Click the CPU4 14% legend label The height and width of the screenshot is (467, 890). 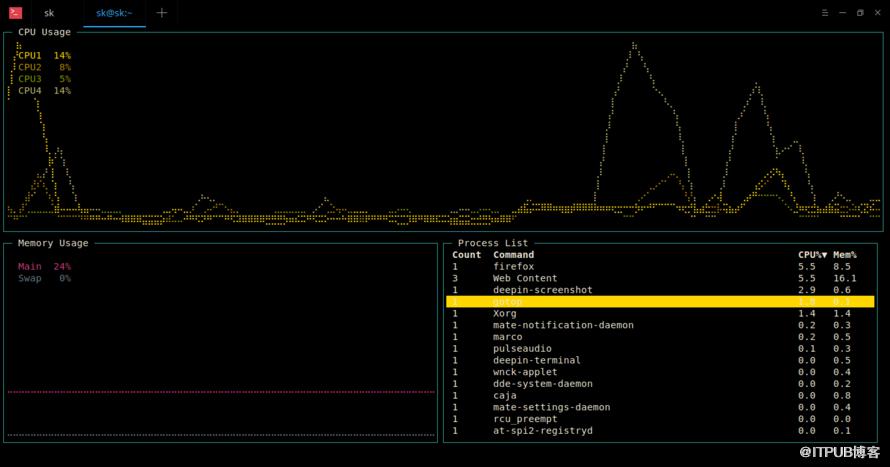(44, 91)
